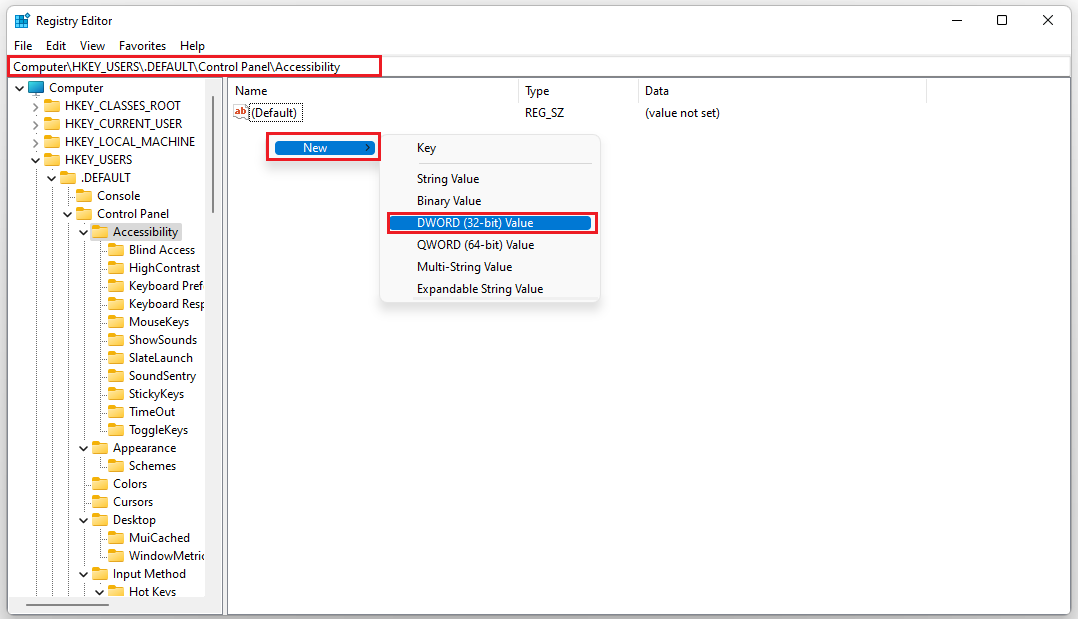Screen dimensions: 1078x619
Task: Select the ToggleKeys tree item
Action: coord(158,430)
